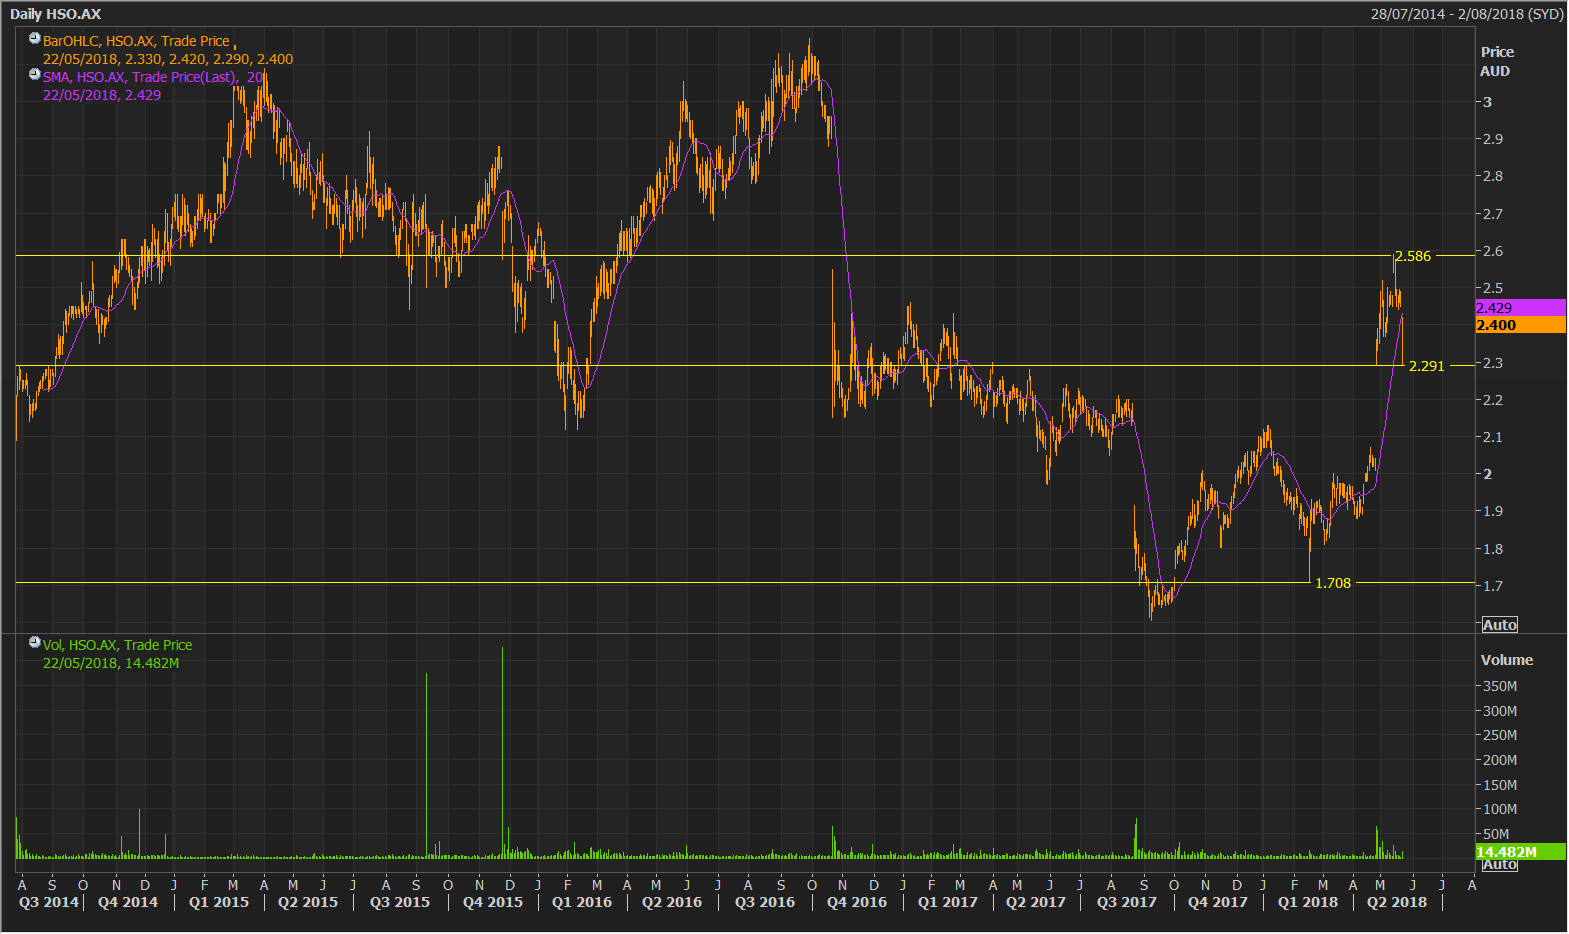The height and width of the screenshot is (934, 1569).
Task: Click the 2.7 price axis label
Action: point(1493,214)
